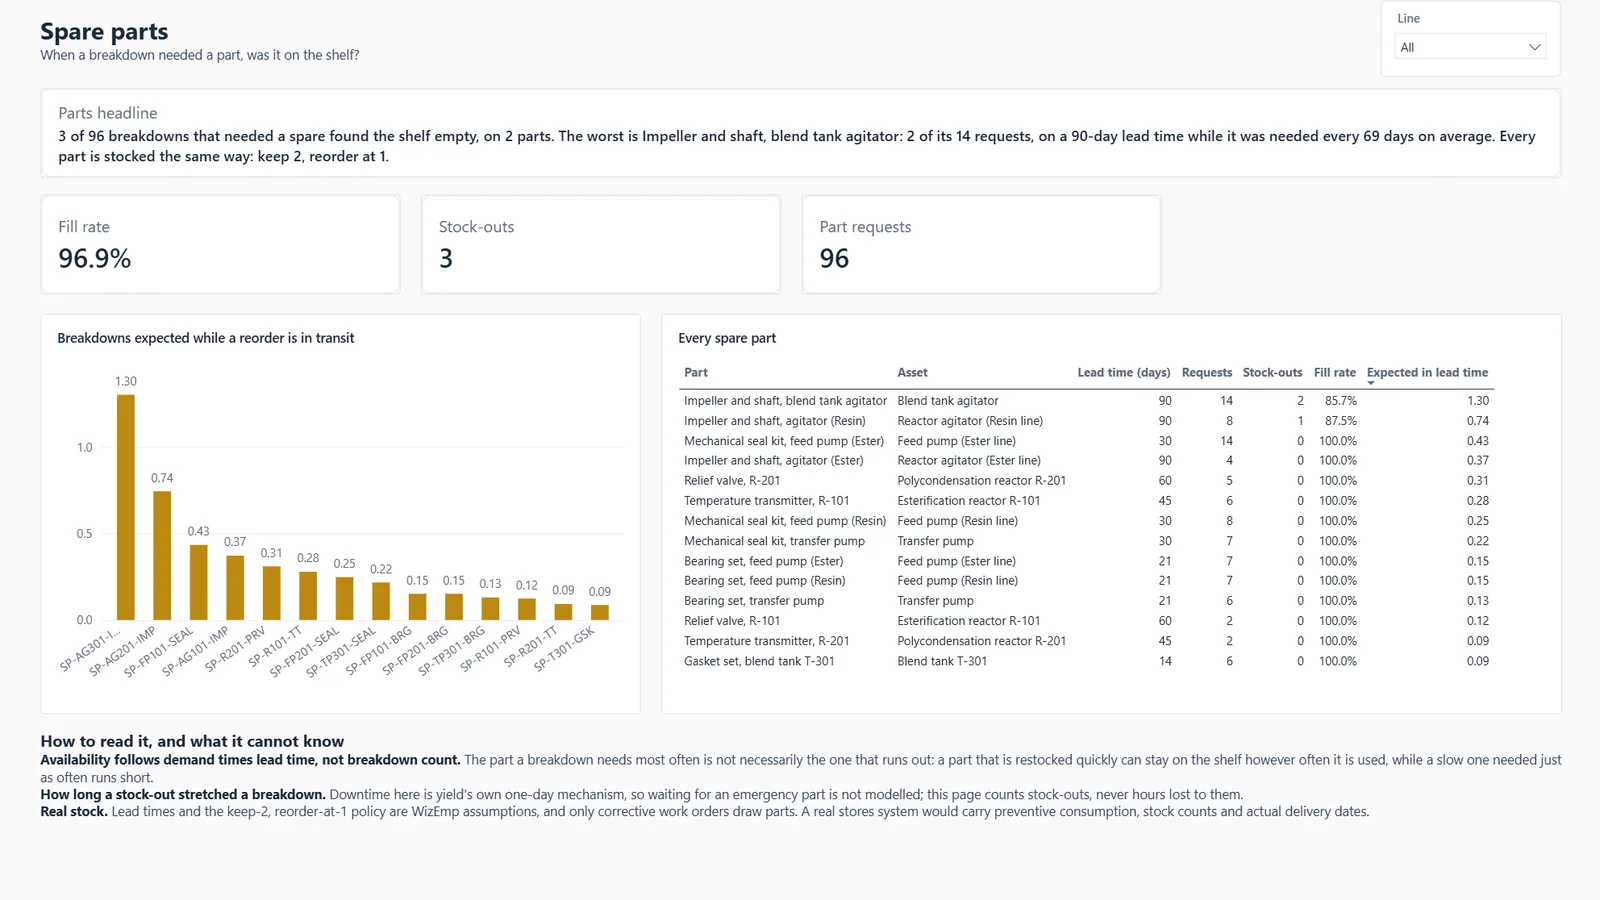Click axis label SP-T301-GSK
Viewport: 1600px width, 900px height.
point(565,648)
